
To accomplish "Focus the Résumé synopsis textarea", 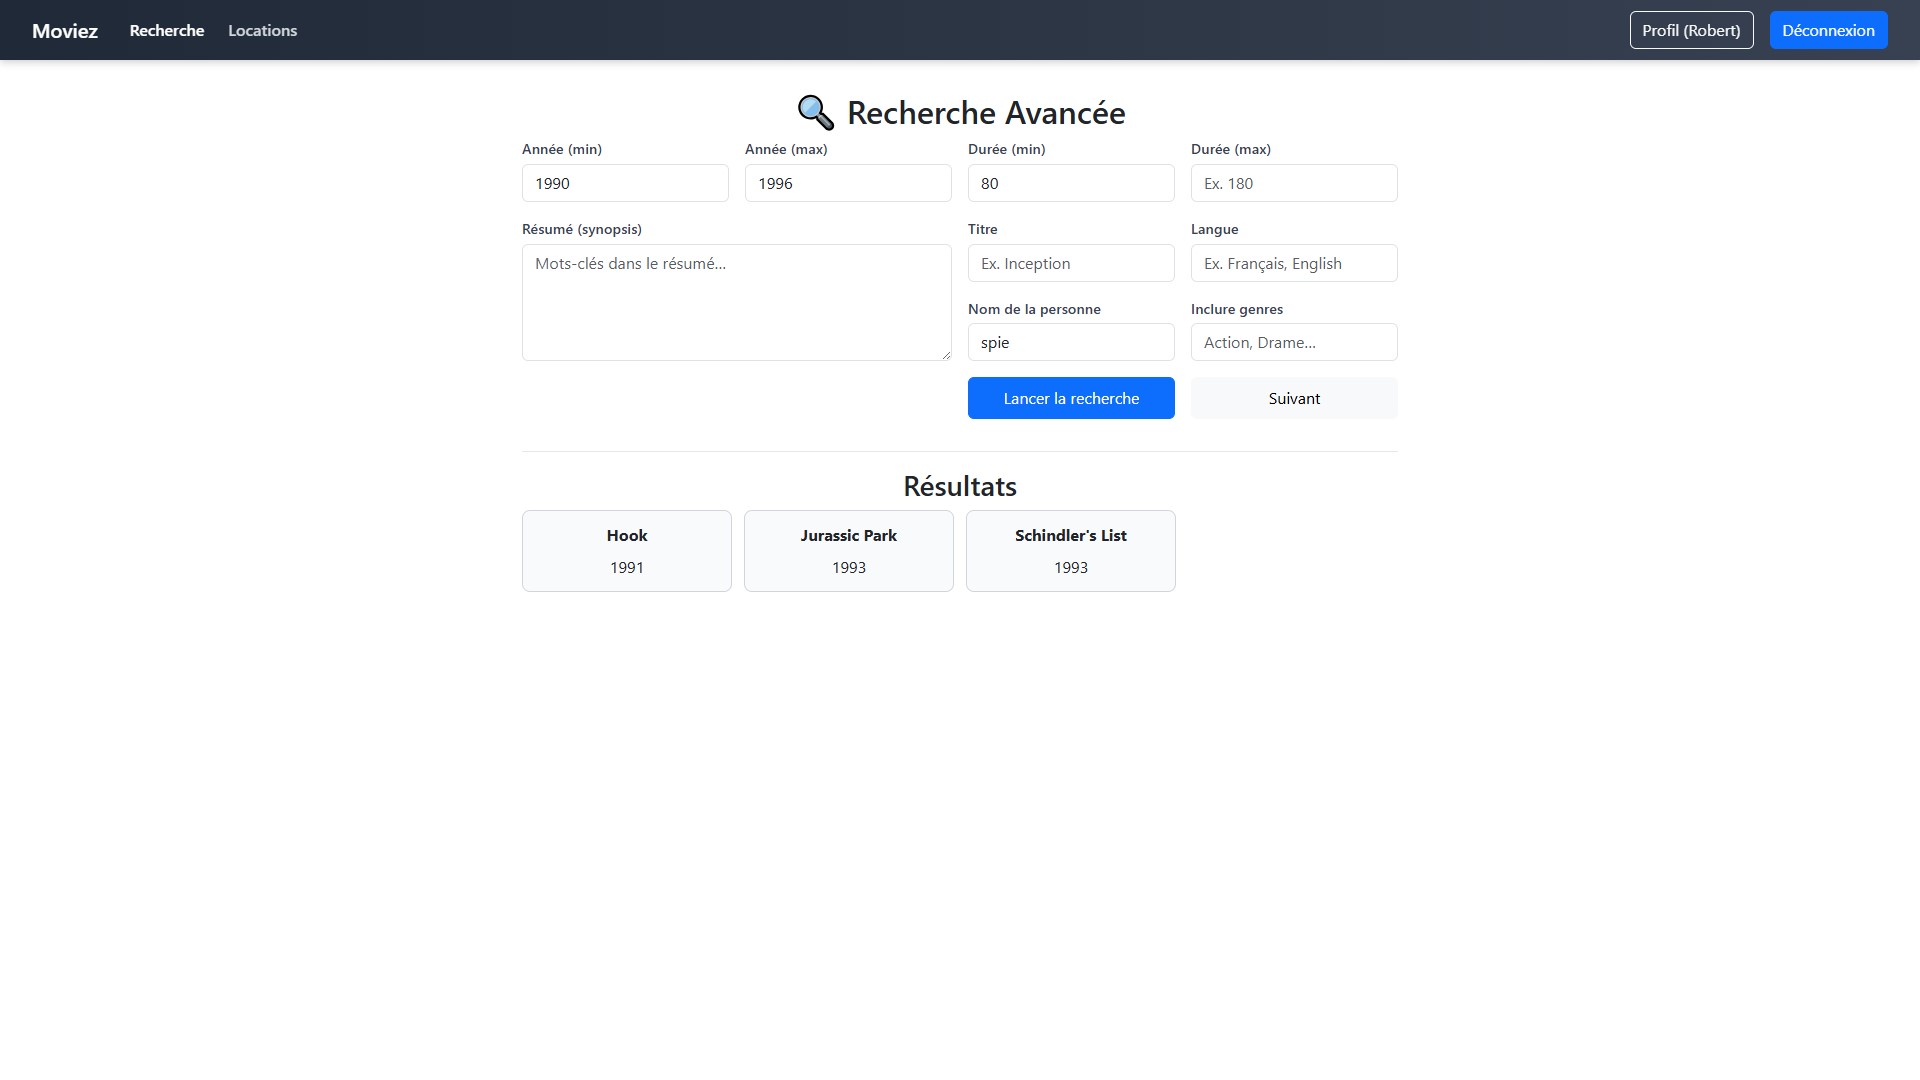I will 736,303.
